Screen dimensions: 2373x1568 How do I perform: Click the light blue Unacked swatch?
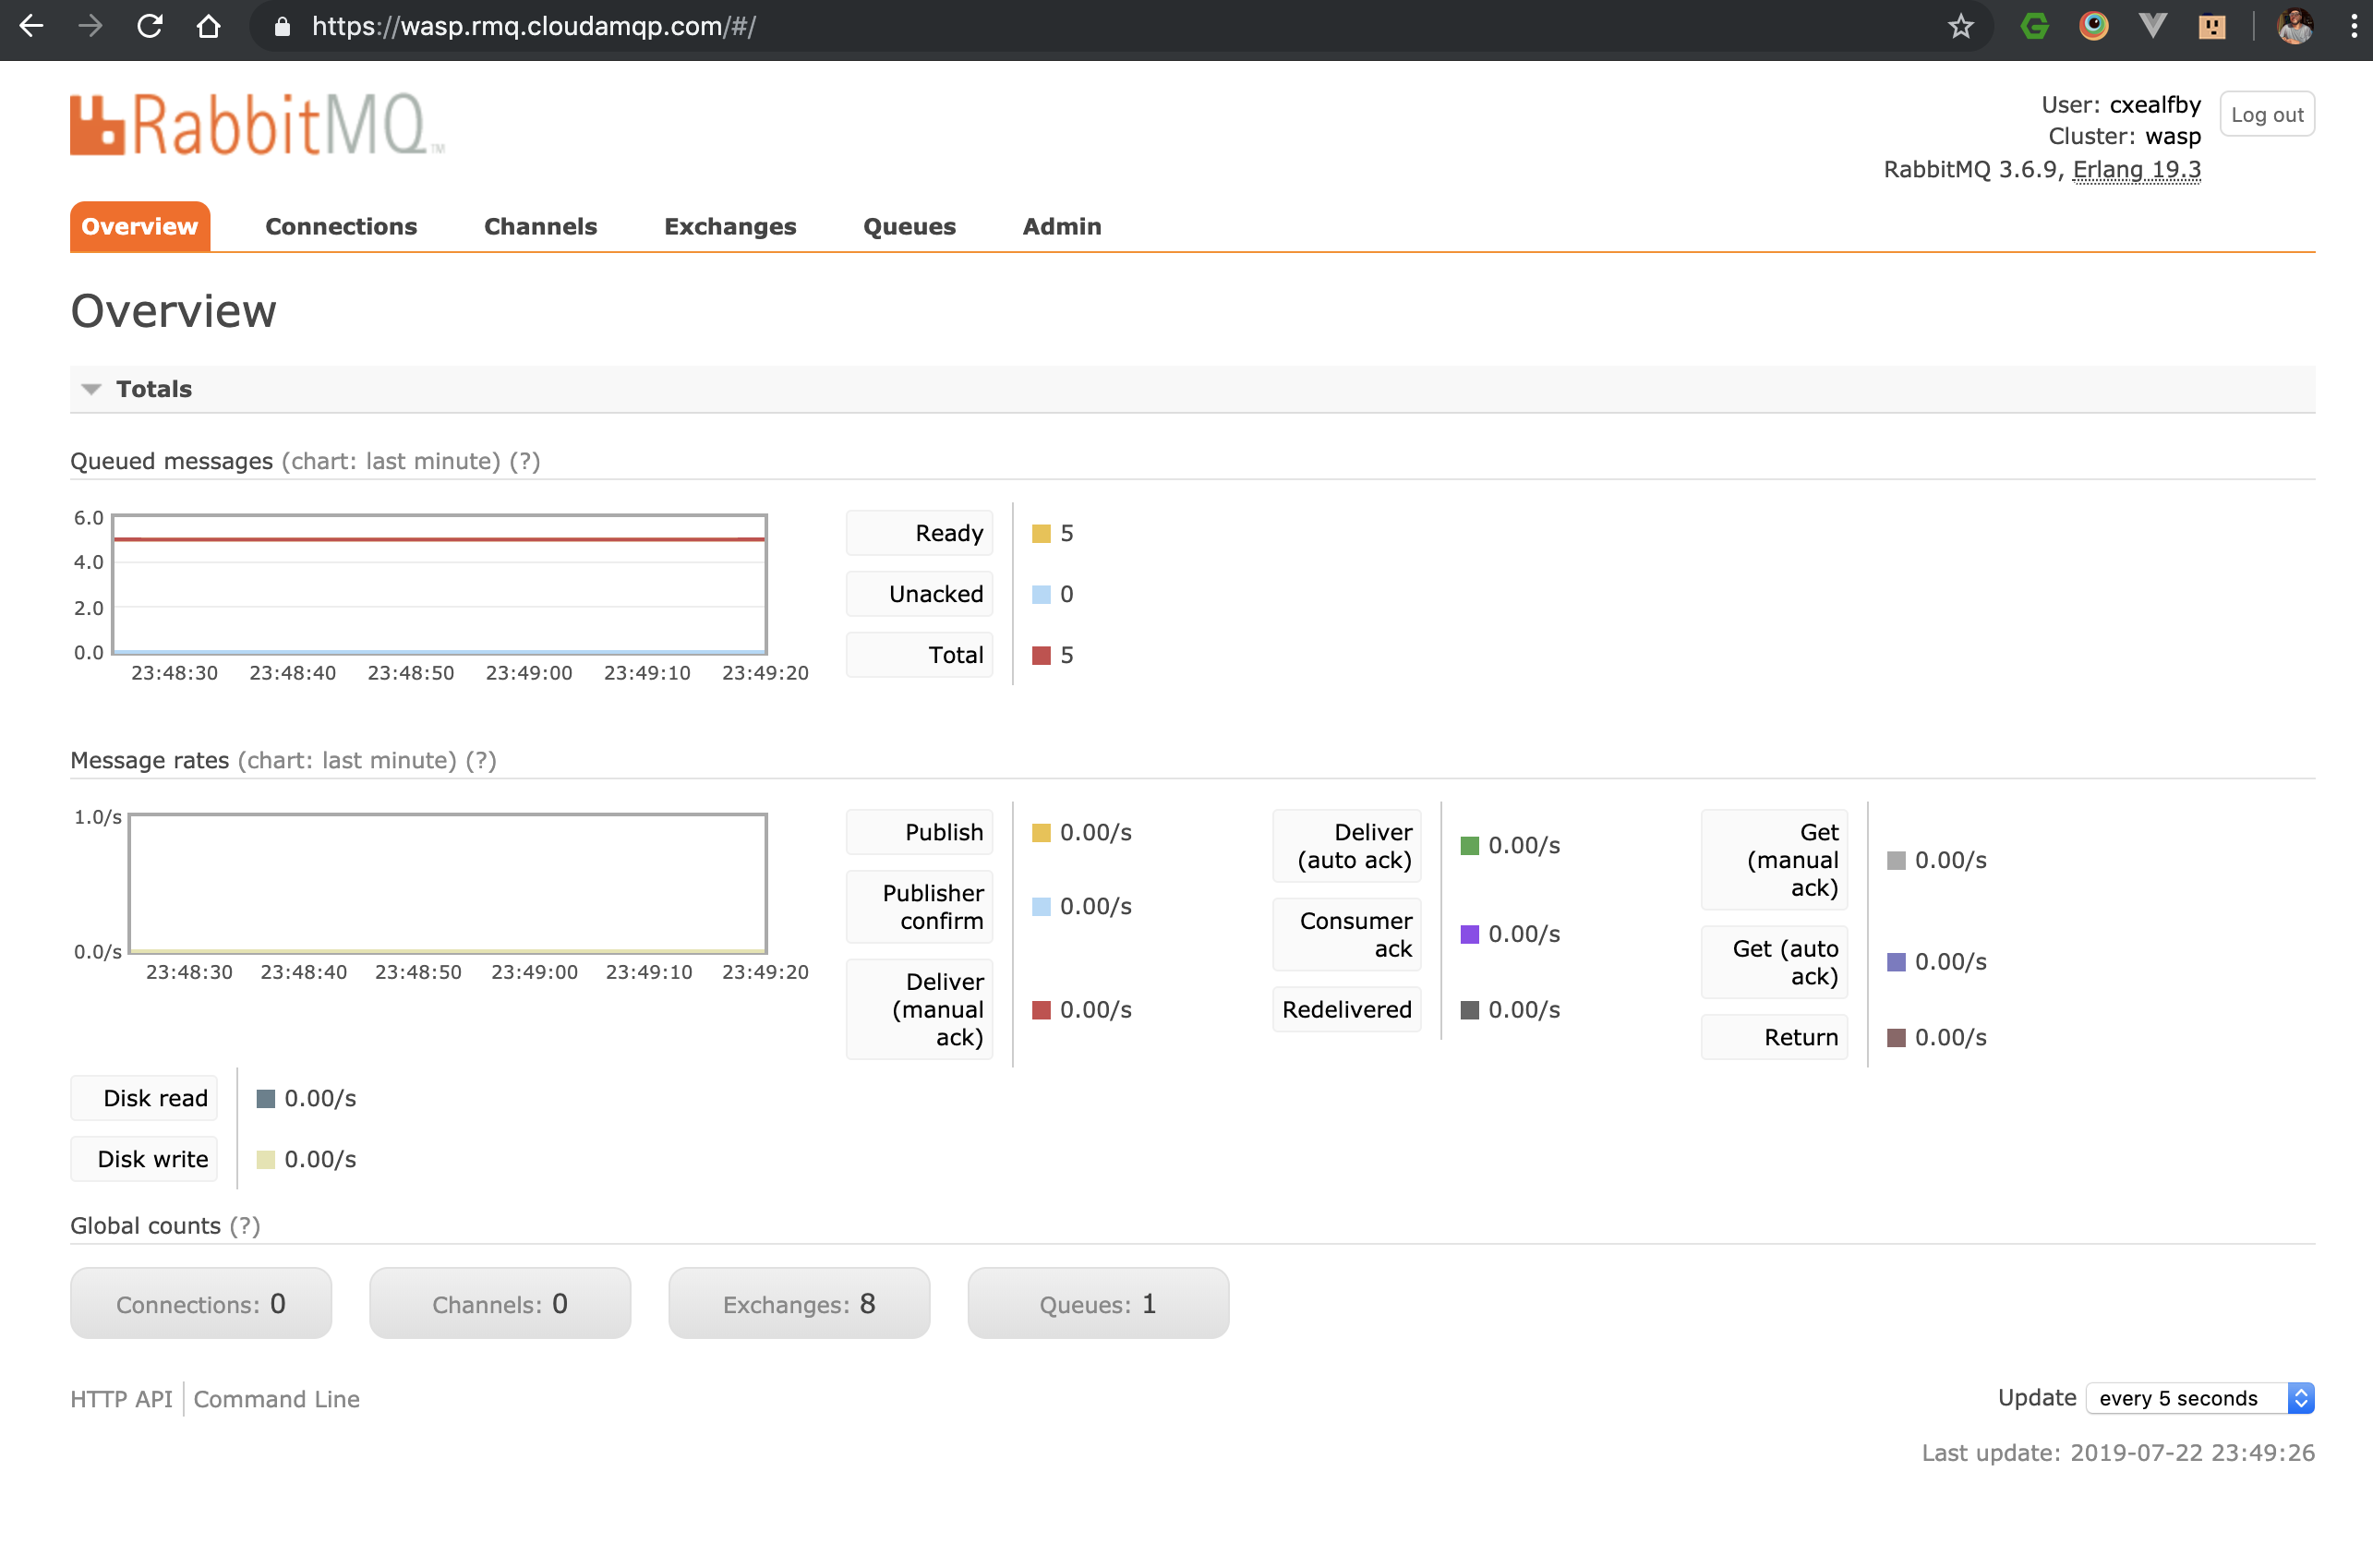tap(1041, 594)
